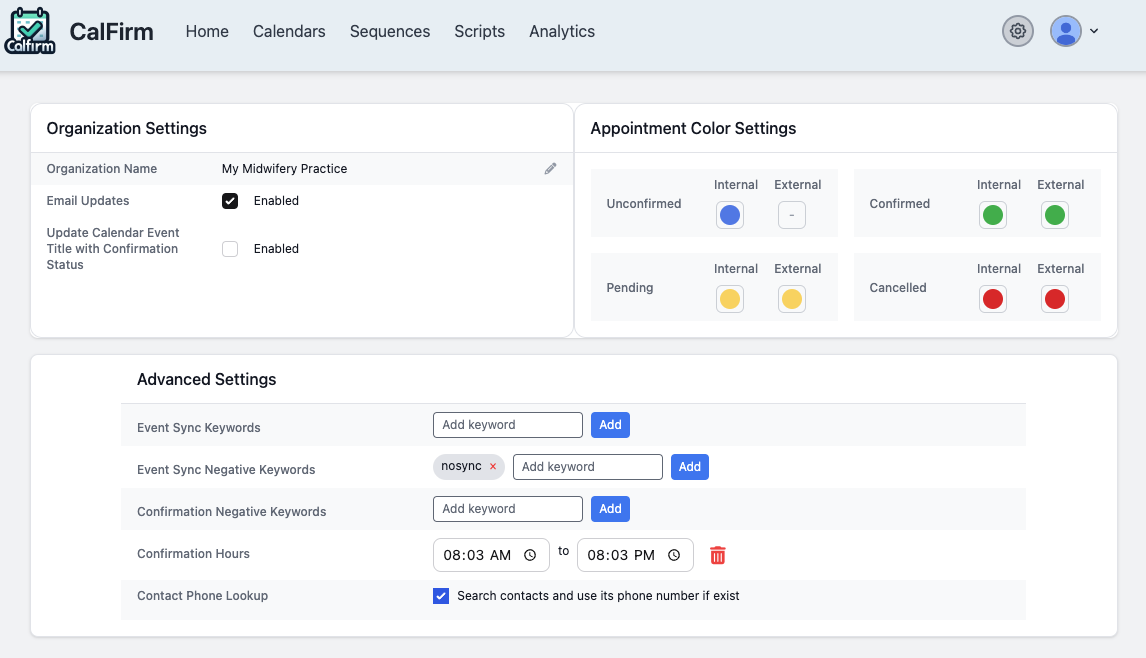Click the CalFirm brand name
1146x658 pixels.
point(111,31)
